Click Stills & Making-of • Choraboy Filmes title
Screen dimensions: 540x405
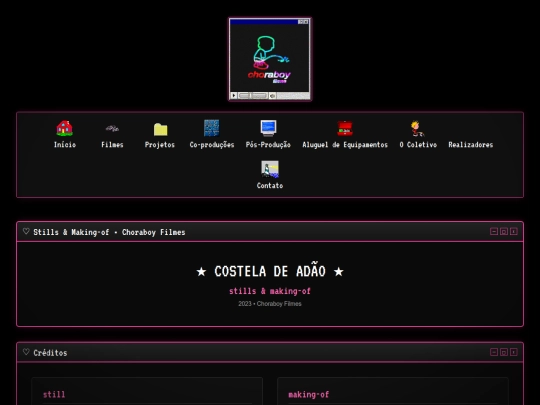pos(109,232)
